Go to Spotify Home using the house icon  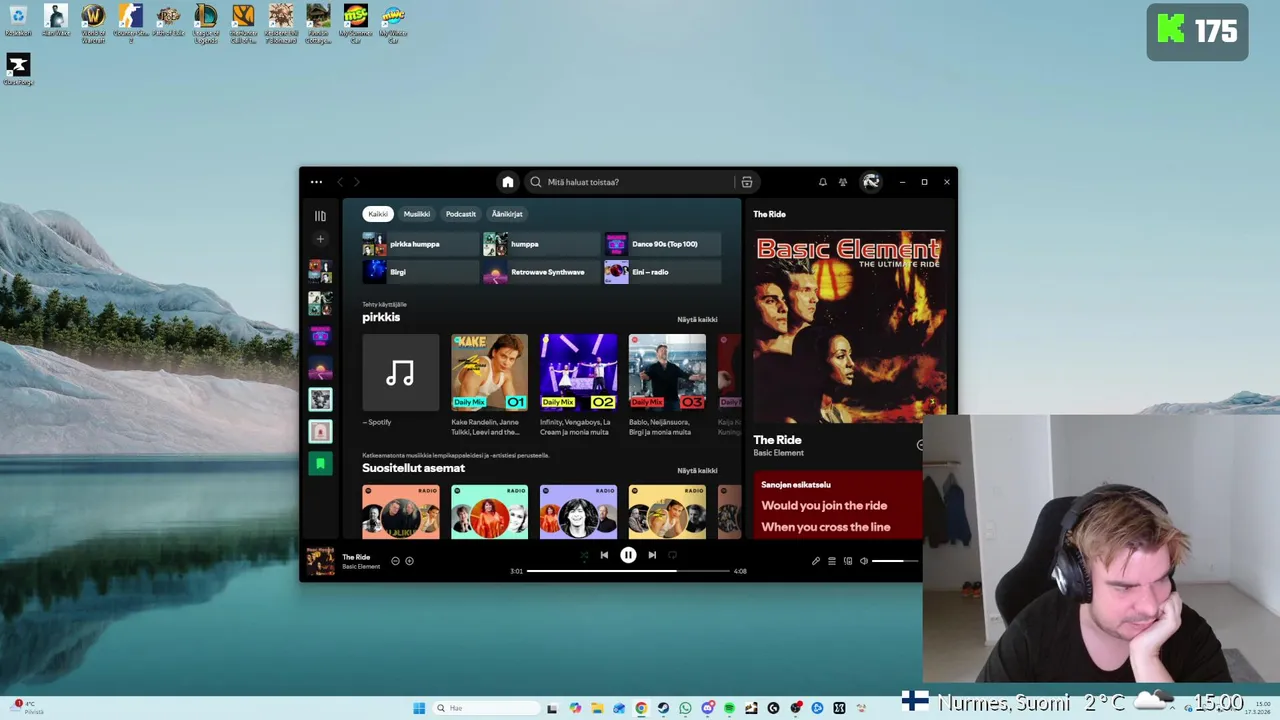point(508,182)
